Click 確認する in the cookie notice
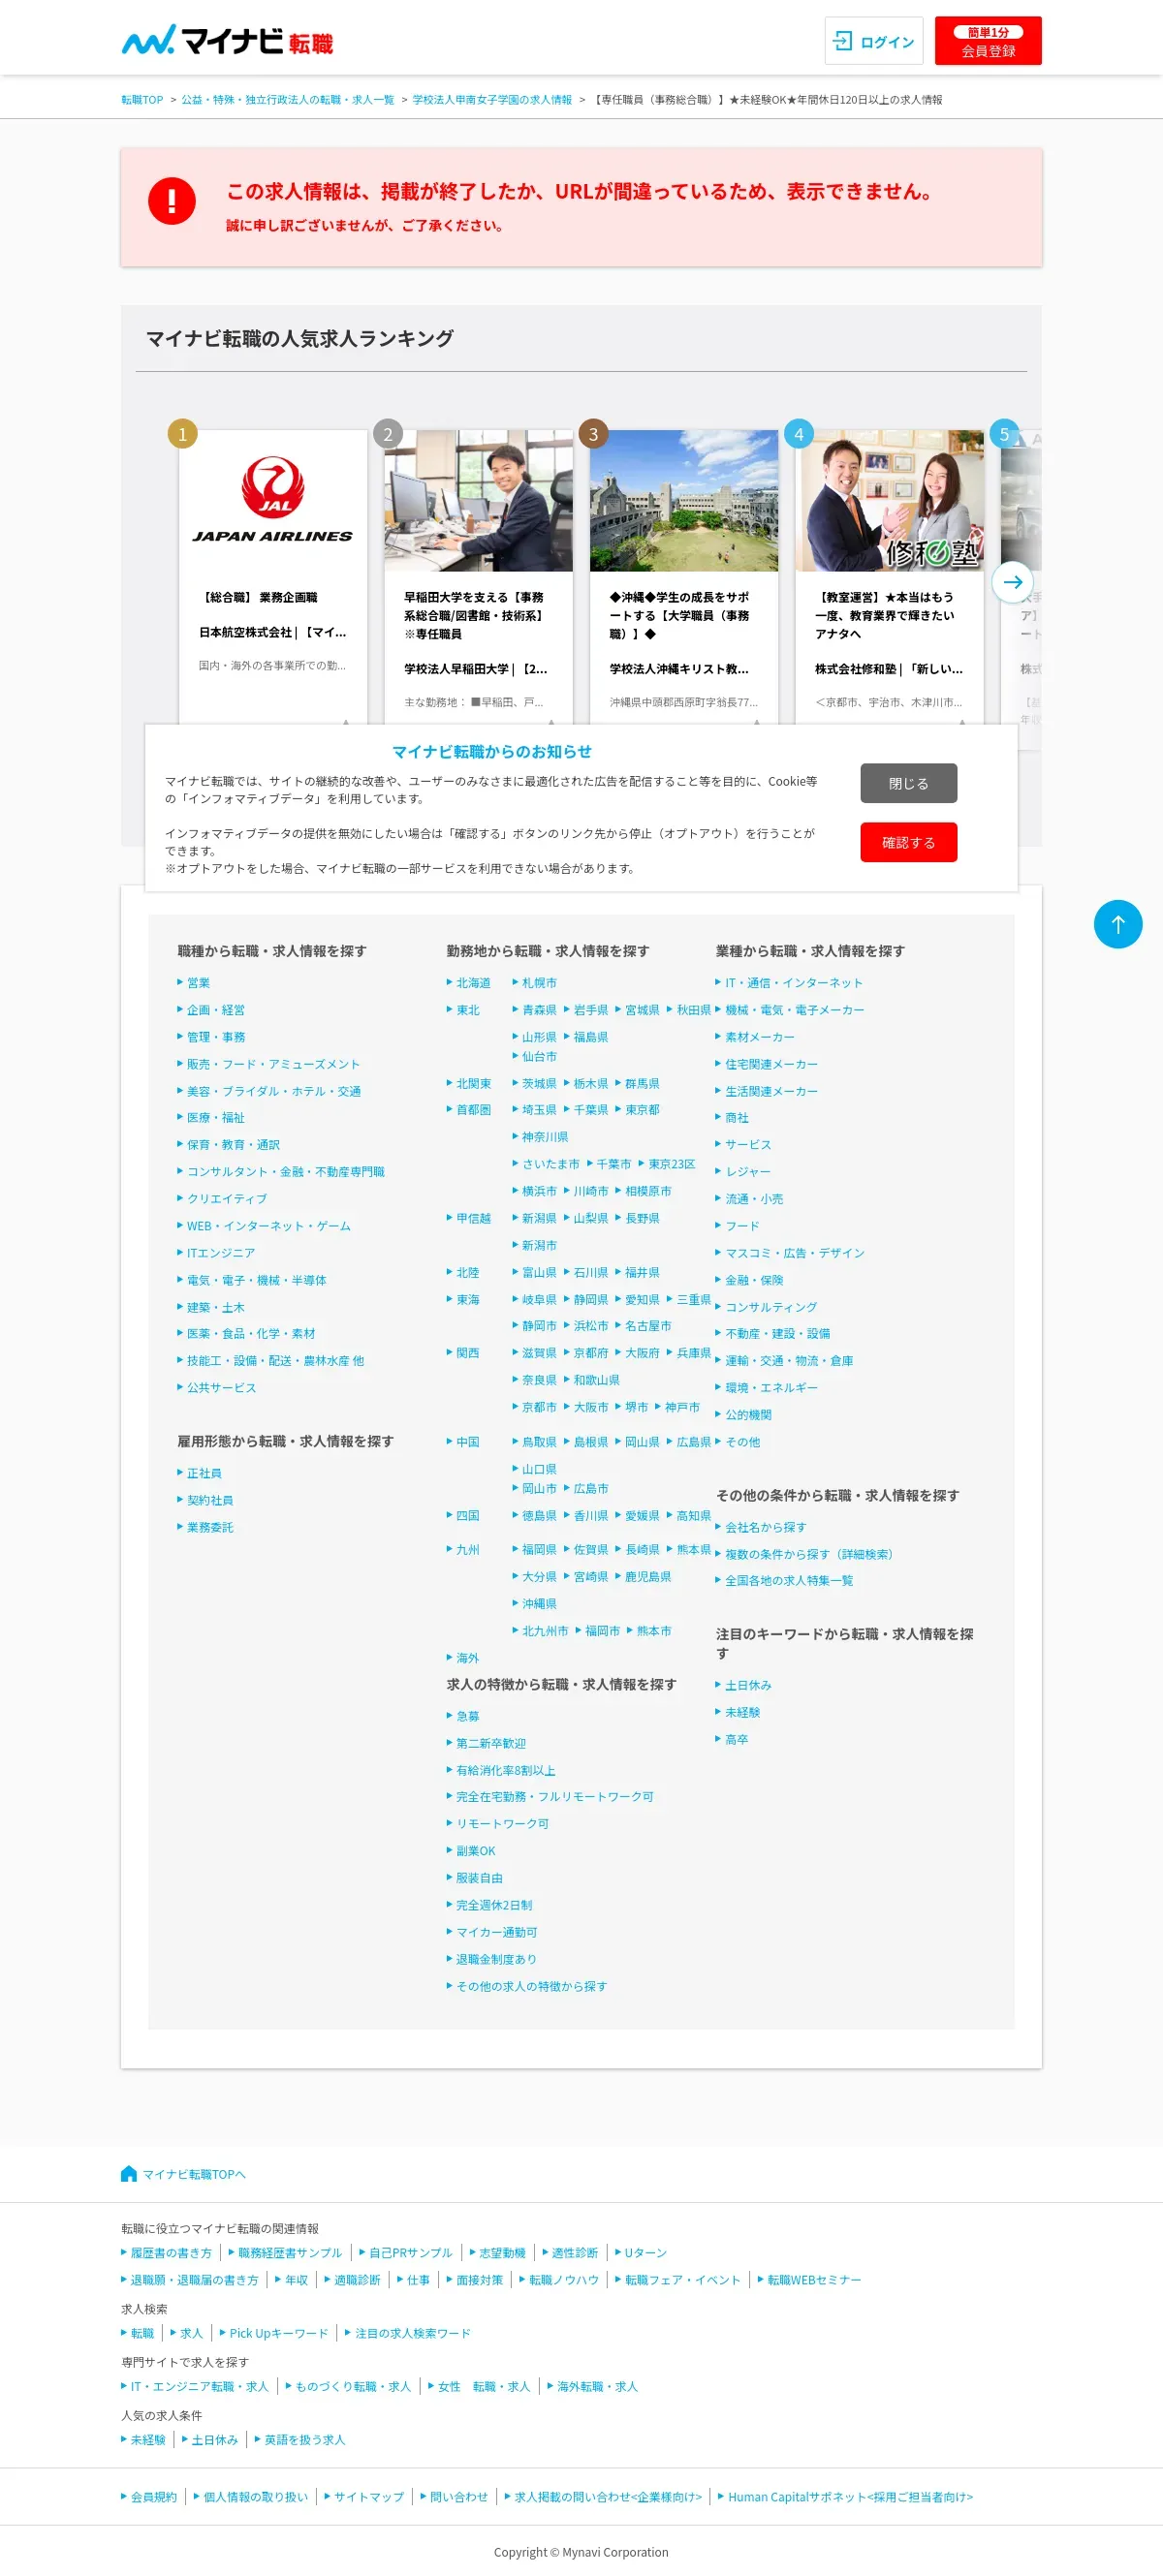 click(908, 843)
